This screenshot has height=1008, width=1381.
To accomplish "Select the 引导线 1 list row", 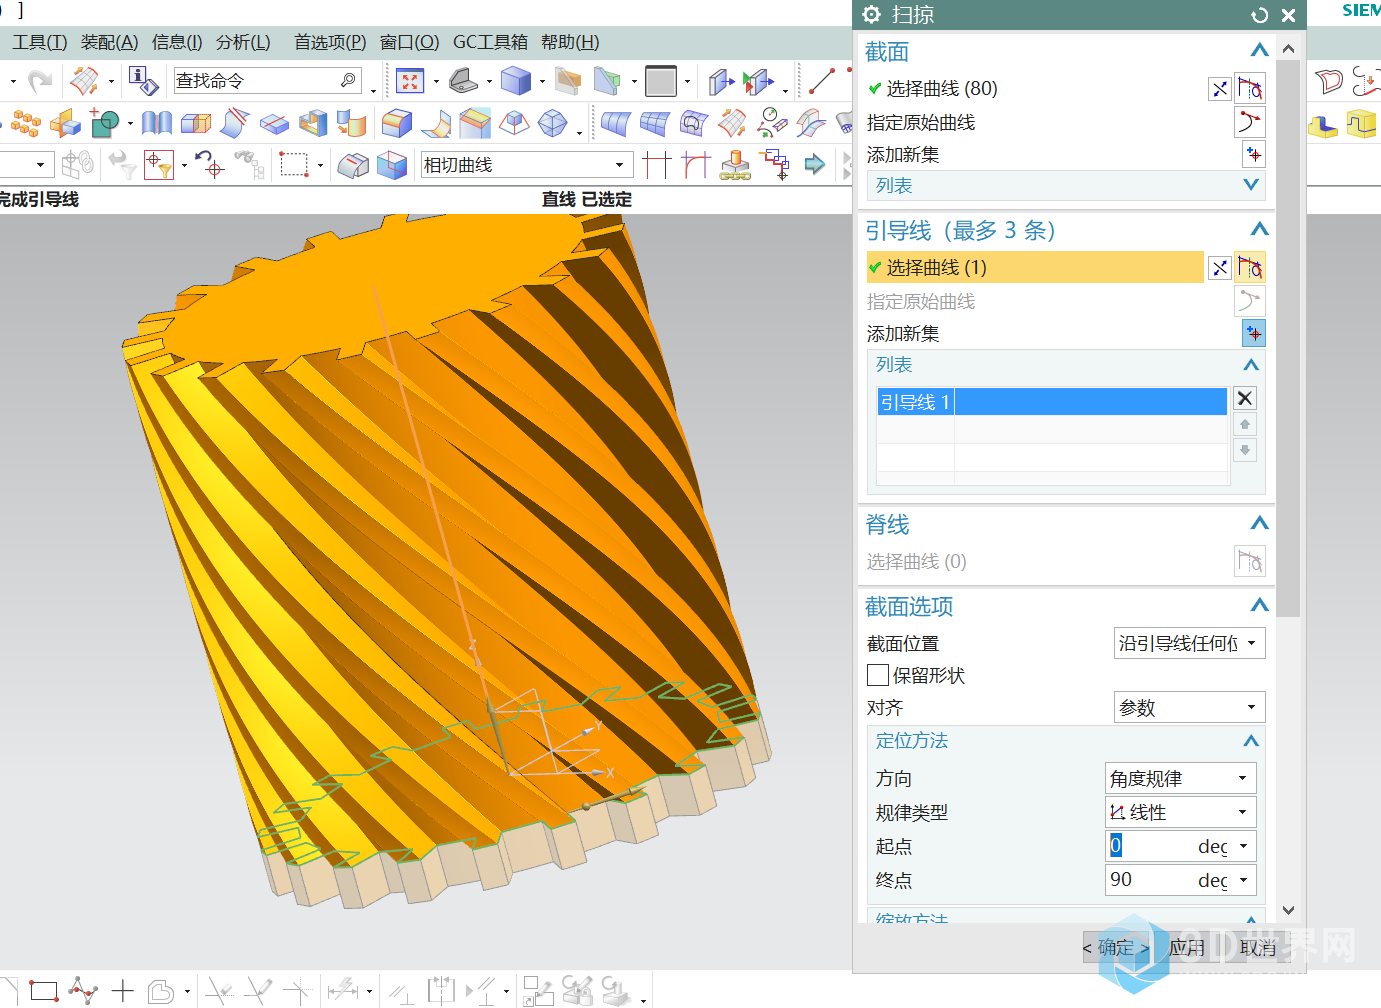I will tap(1052, 402).
